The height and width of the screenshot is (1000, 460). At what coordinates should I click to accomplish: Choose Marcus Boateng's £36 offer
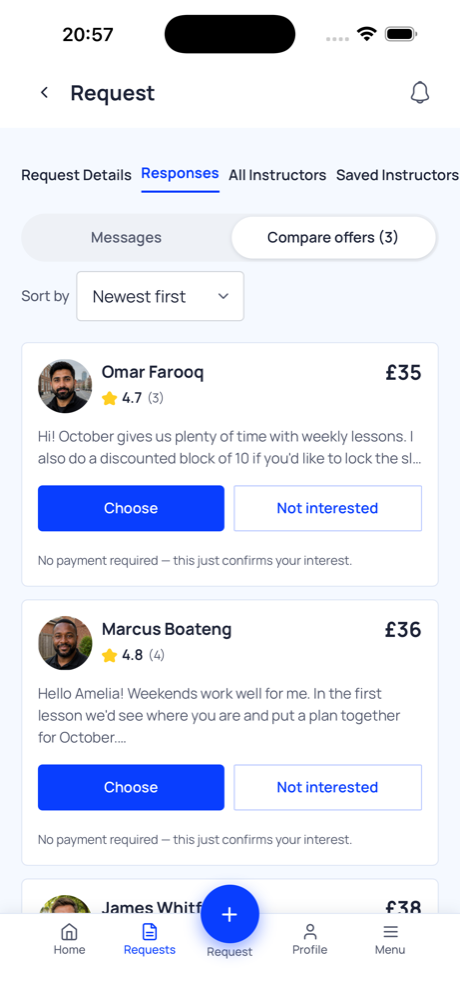tap(131, 787)
